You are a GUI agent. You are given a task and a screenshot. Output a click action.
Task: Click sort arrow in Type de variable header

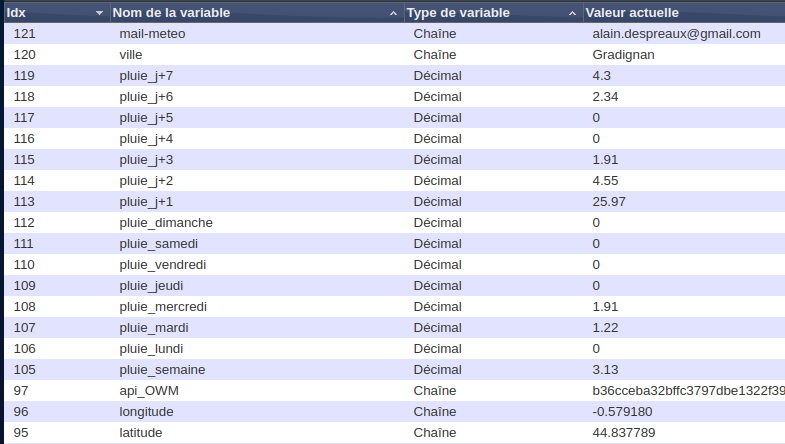coord(572,14)
